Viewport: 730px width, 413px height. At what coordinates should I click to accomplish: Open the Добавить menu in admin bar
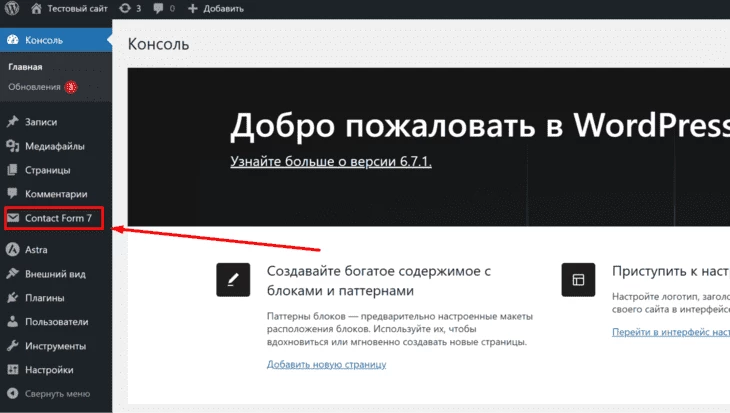tap(223, 8)
